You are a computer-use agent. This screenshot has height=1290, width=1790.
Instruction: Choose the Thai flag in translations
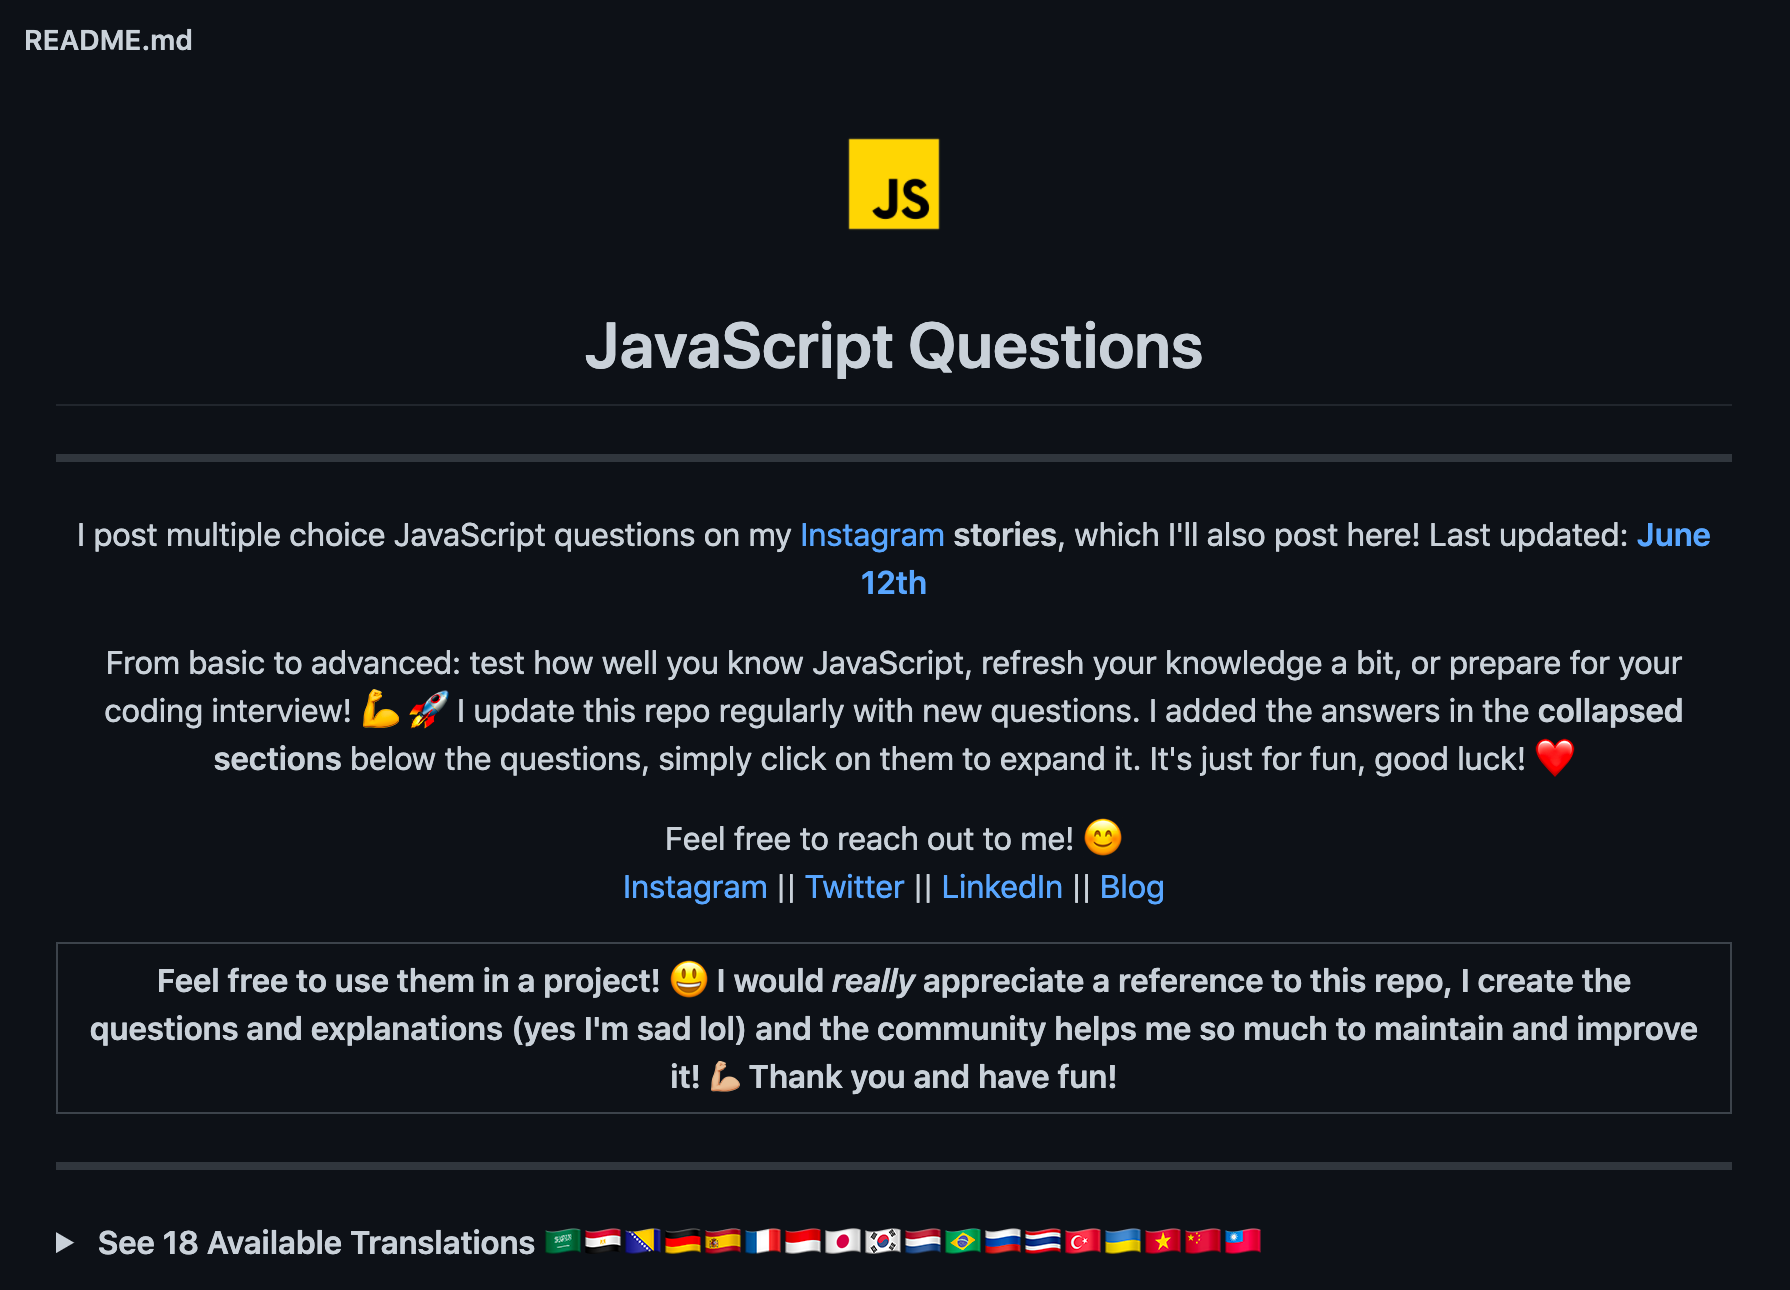(1043, 1242)
